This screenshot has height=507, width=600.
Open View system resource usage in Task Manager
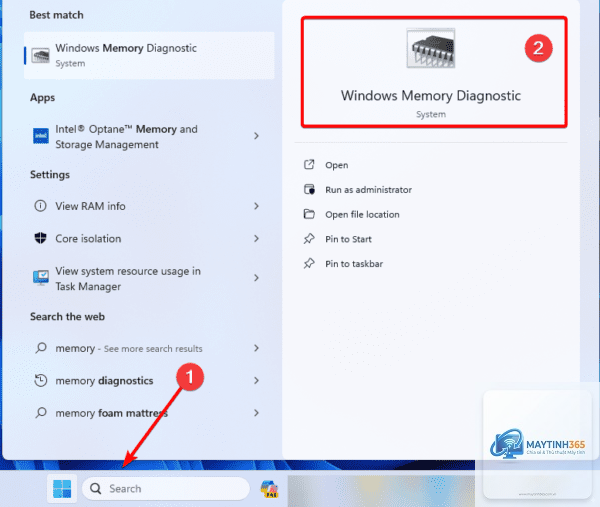click(x=128, y=279)
